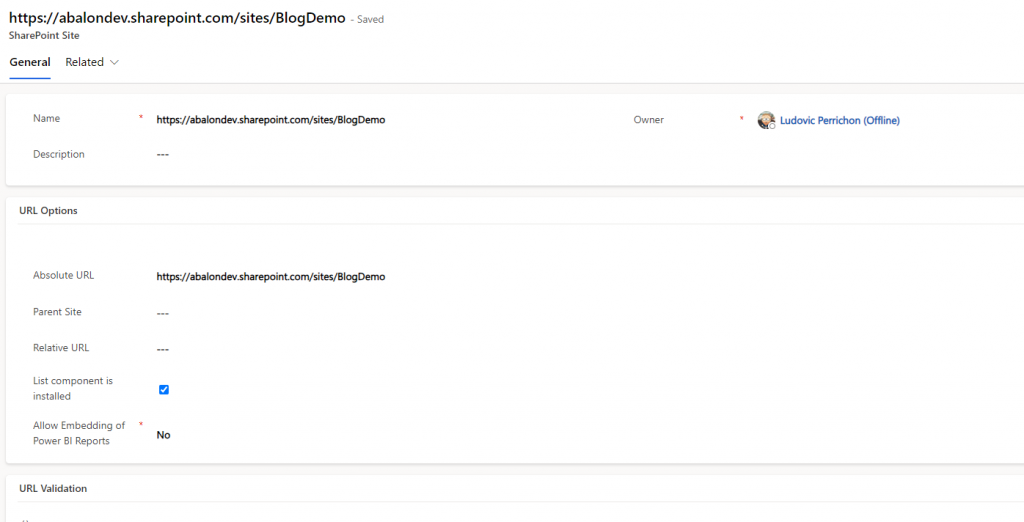The image size is (1024, 522).
Task: Click the List component is installed label
Action: 72,388
